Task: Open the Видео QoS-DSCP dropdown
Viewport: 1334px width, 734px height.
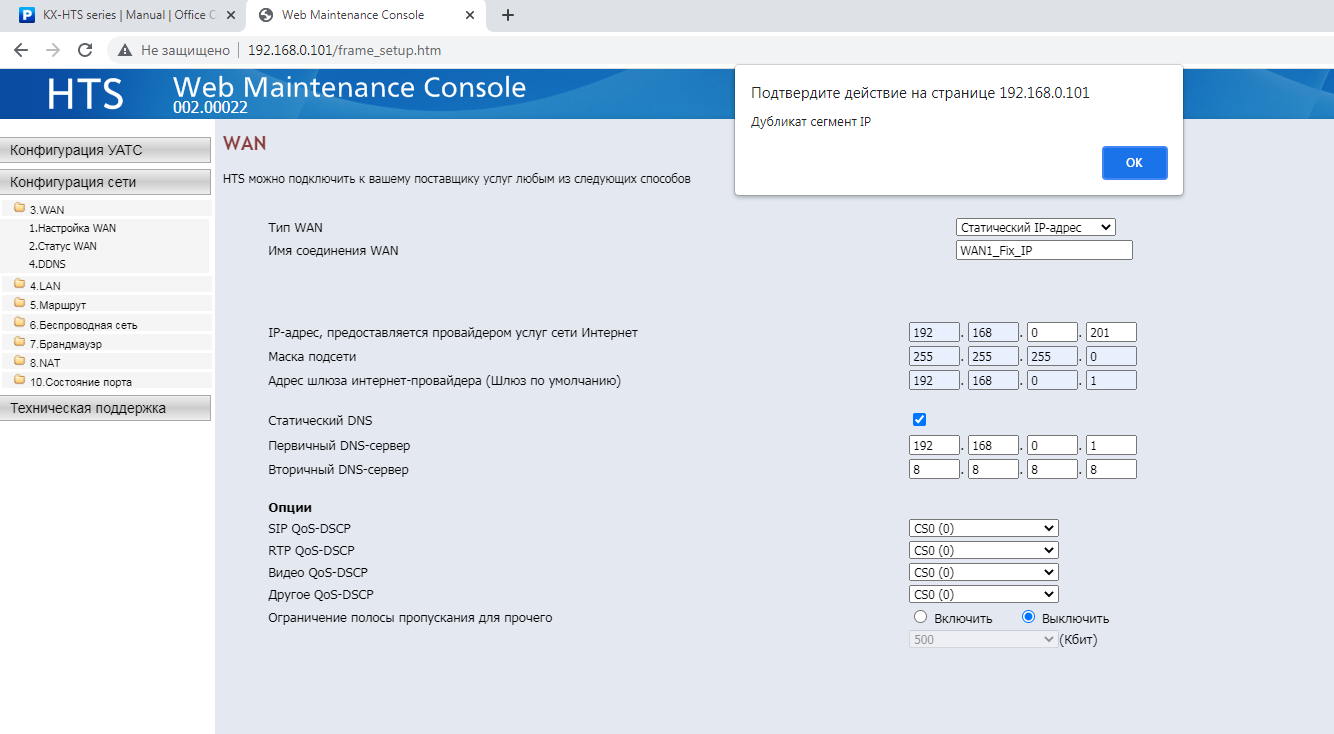Action: pyautogui.click(x=984, y=572)
